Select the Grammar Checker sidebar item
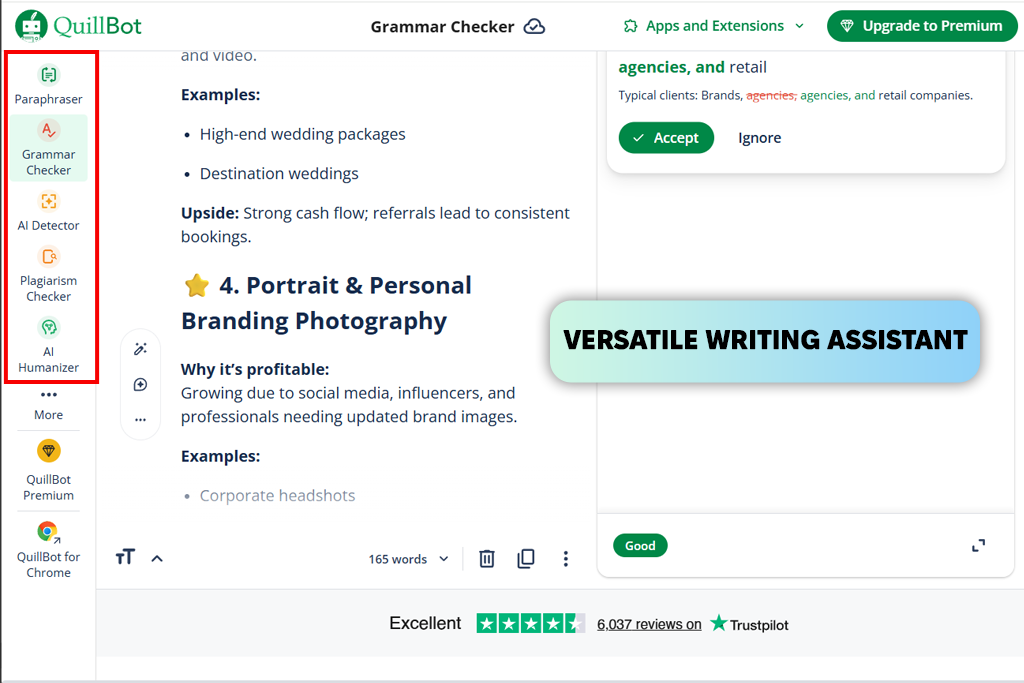The height and width of the screenshot is (683, 1024). 48,147
